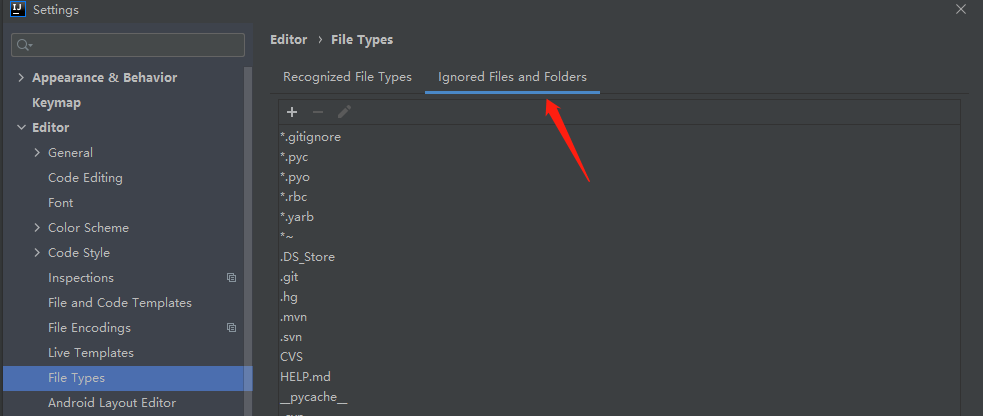Screen dimensions: 983x416
Task: Click the copy icon beside File Encodings
Action: [x=231, y=328]
